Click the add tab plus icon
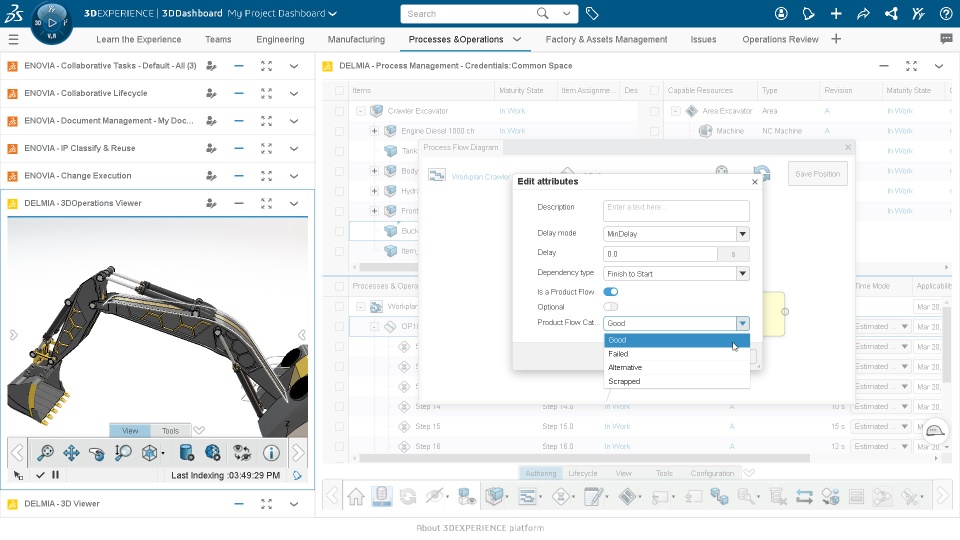960x540 pixels. pyautogui.click(x=836, y=39)
